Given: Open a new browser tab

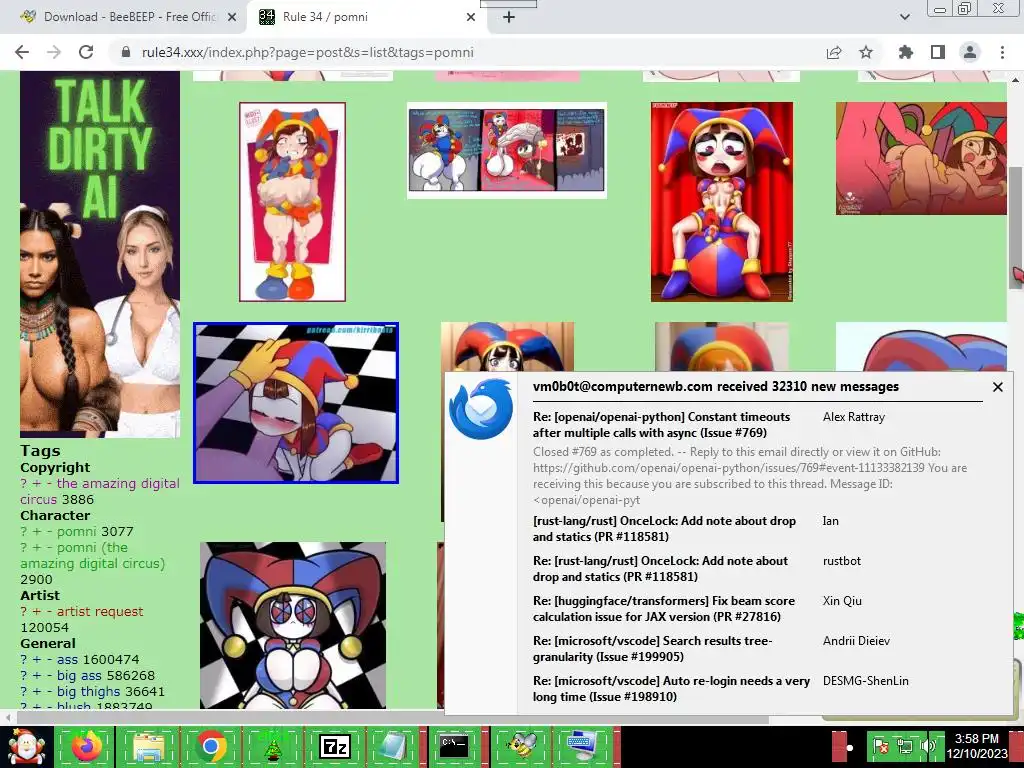Looking at the screenshot, I should click(509, 17).
